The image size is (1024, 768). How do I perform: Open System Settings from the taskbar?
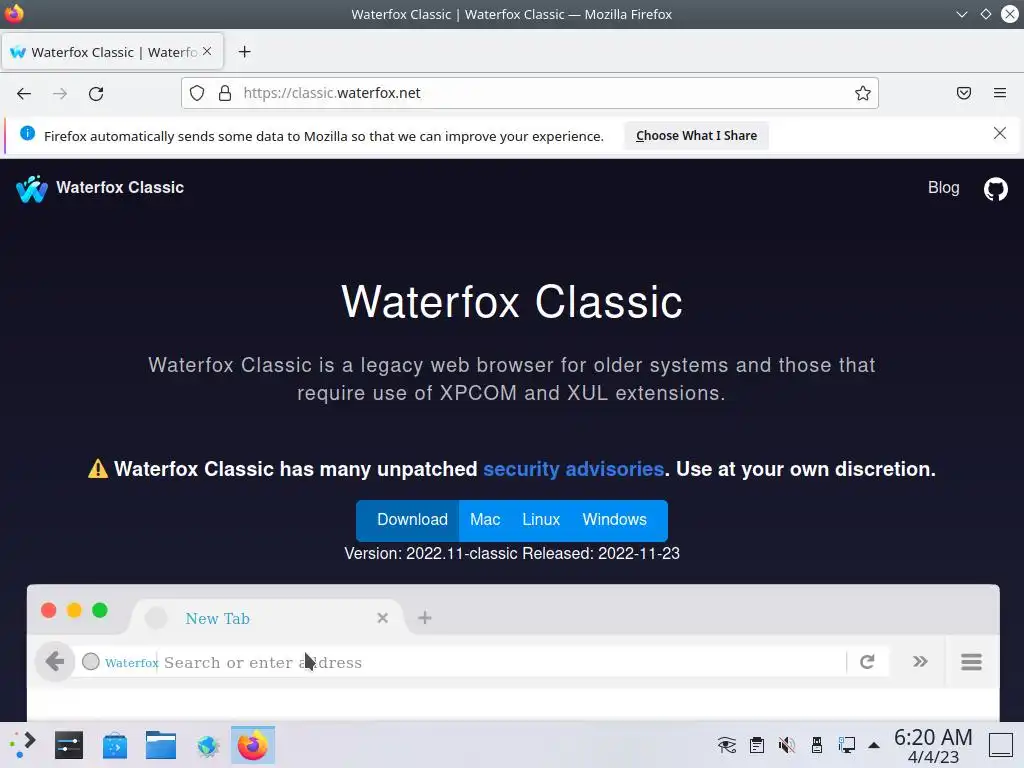69,745
